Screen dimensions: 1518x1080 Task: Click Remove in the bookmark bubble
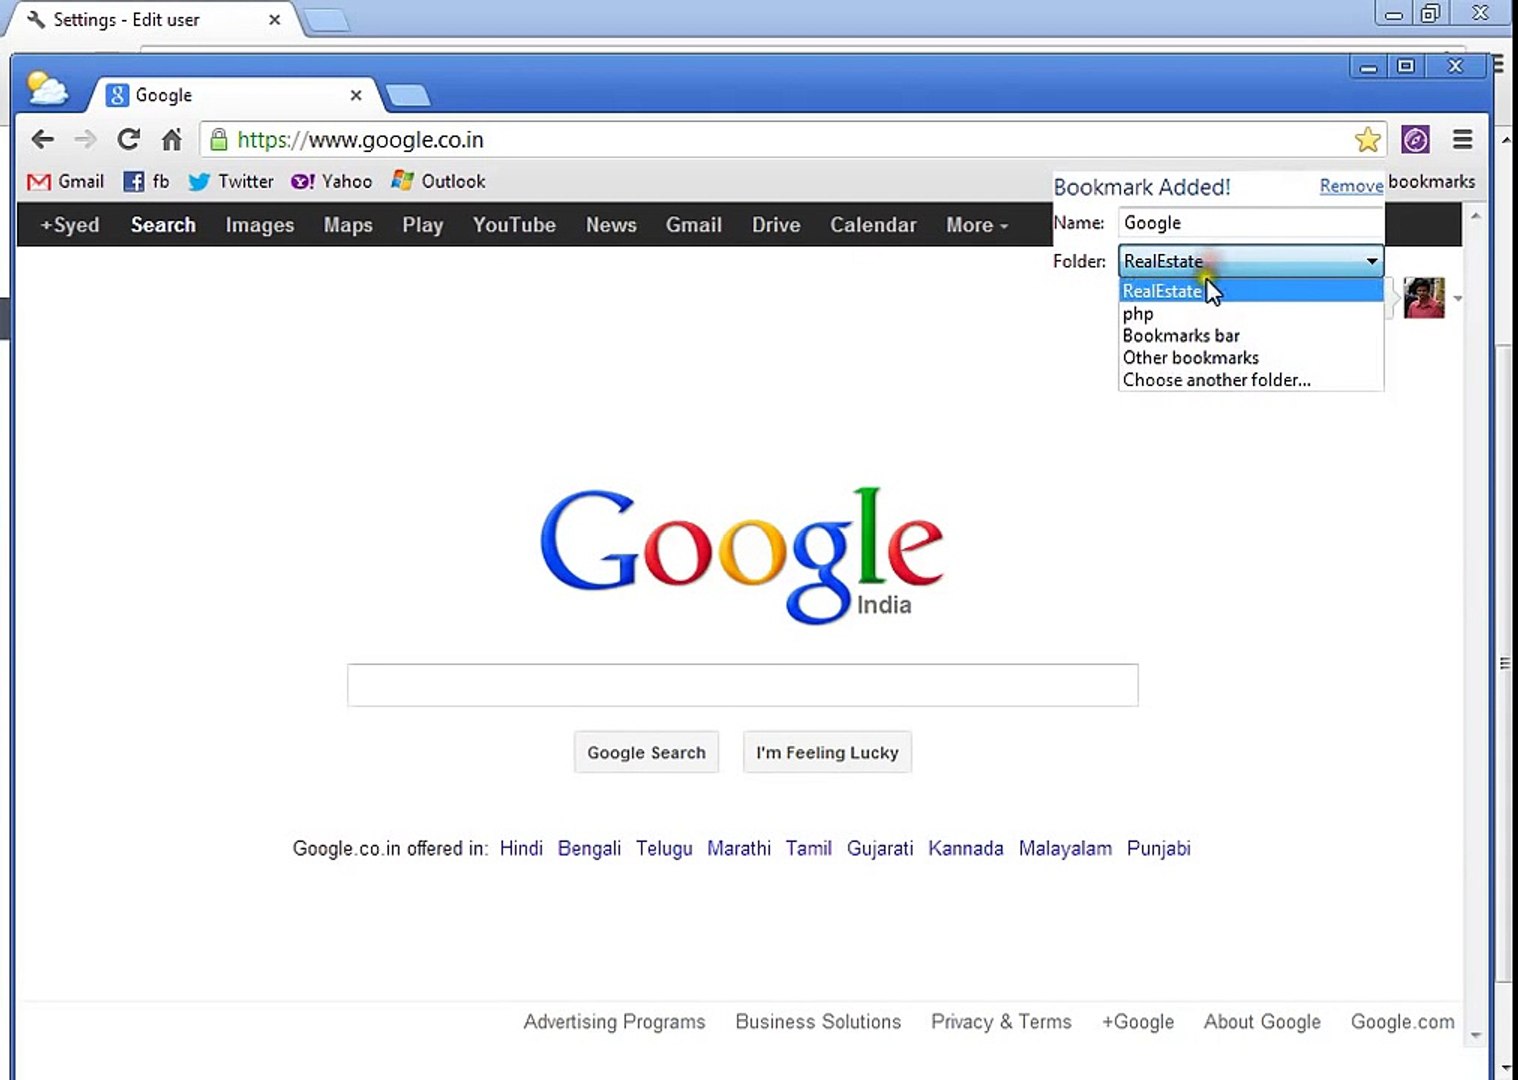(x=1351, y=186)
